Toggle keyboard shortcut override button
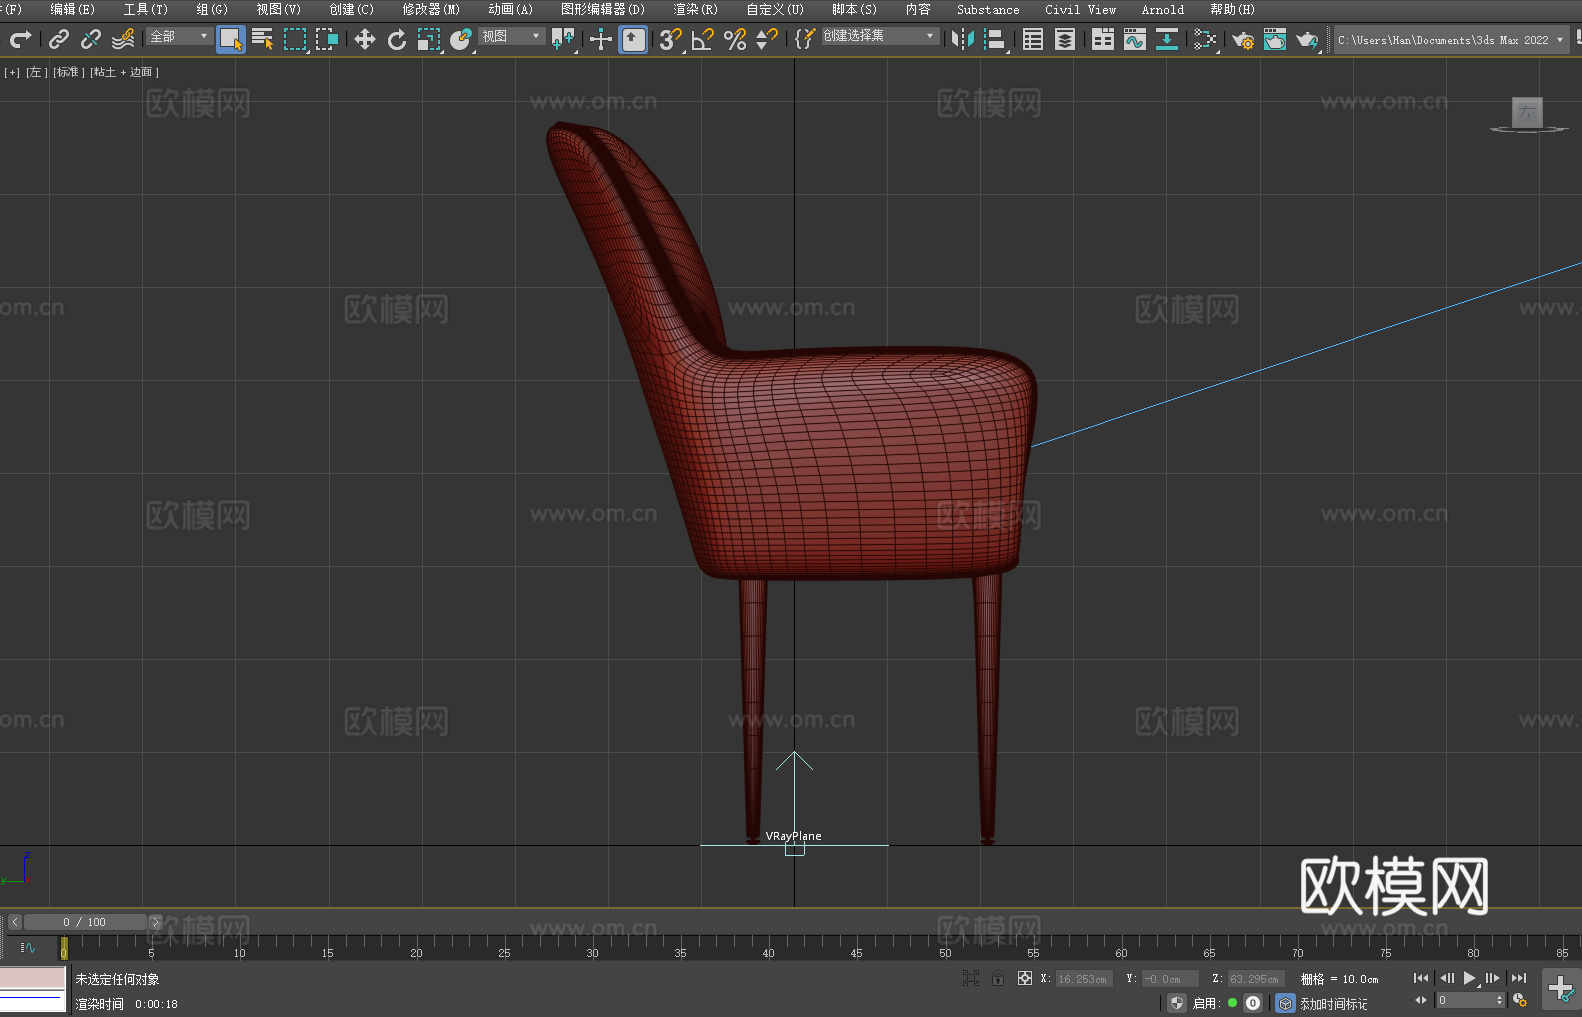This screenshot has width=1582, height=1017. (x=633, y=39)
